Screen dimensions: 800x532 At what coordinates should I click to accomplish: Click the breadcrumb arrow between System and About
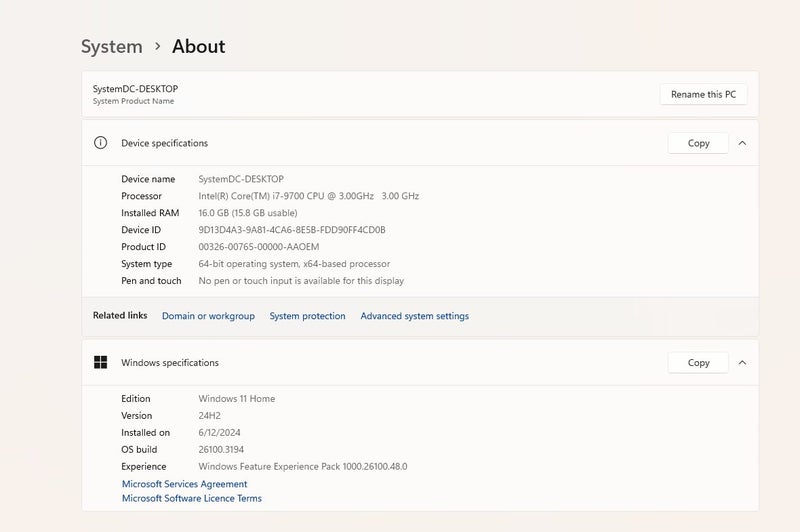coord(157,47)
